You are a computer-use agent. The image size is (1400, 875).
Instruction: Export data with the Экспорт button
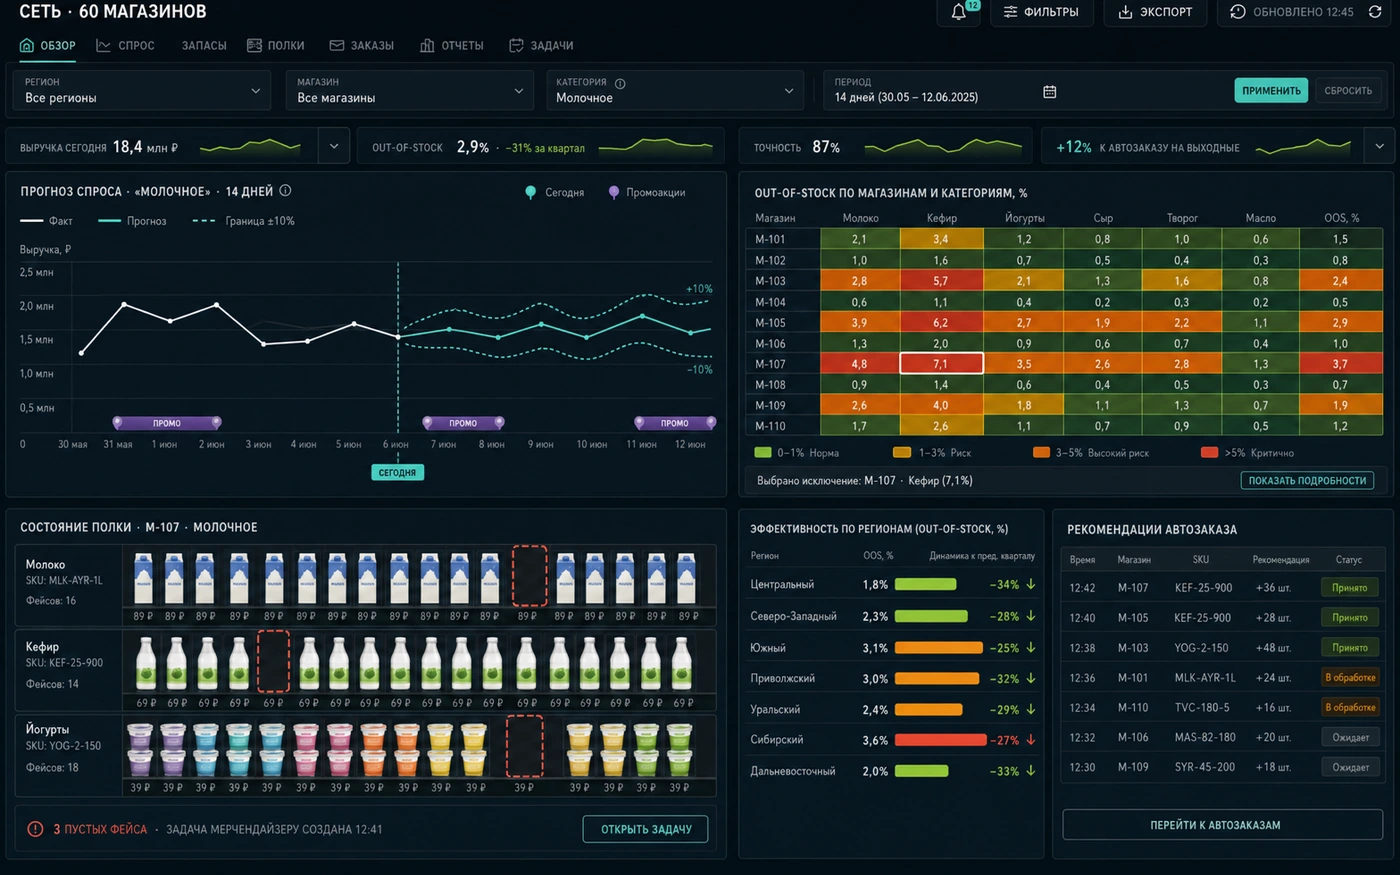[x=1155, y=12]
